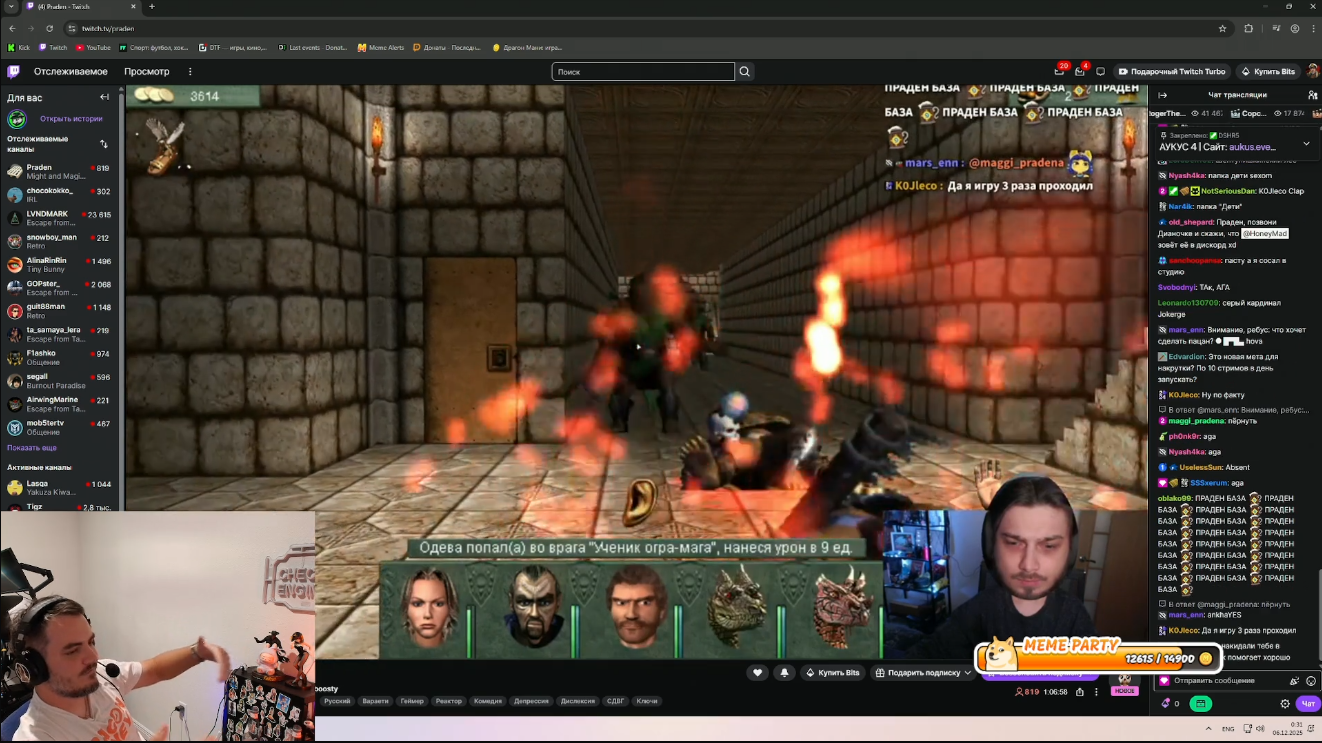Click the heart follow button under stream
This screenshot has height=743, width=1322.
click(x=758, y=673)
